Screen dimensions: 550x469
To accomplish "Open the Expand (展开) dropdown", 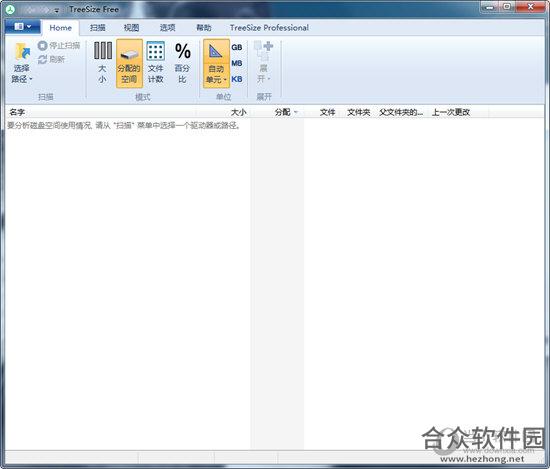I will tap(264, 63).
